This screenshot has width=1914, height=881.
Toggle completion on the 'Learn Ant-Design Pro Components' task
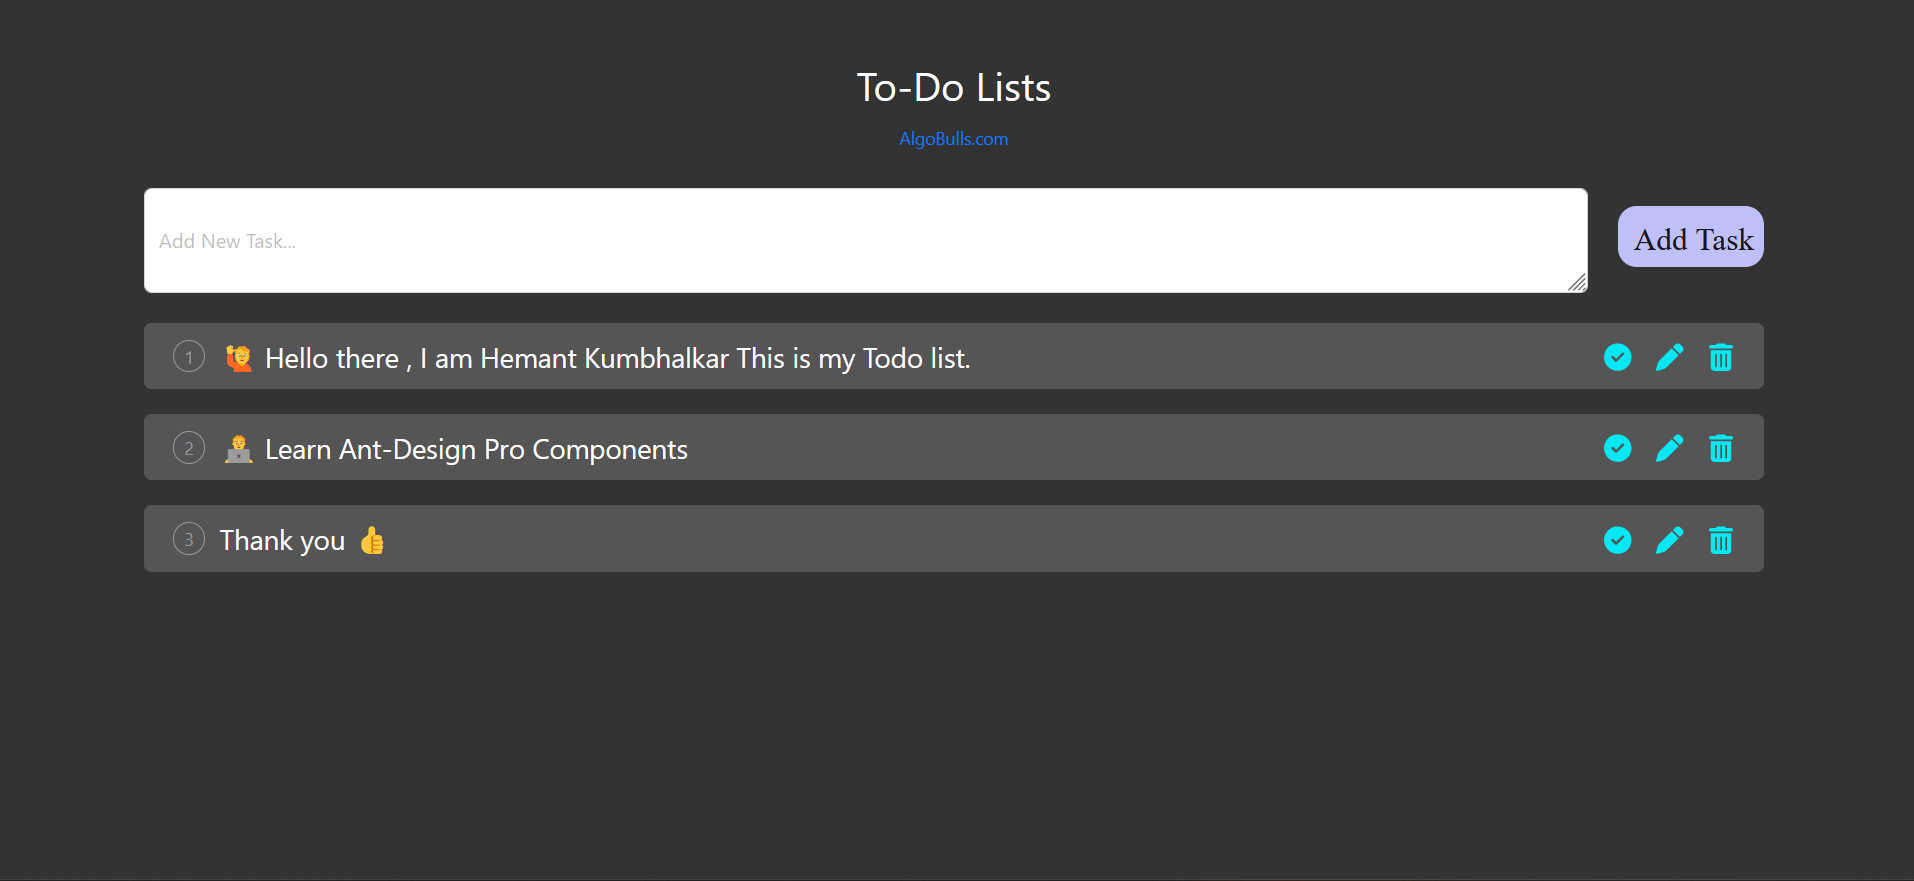point(1617,448)
